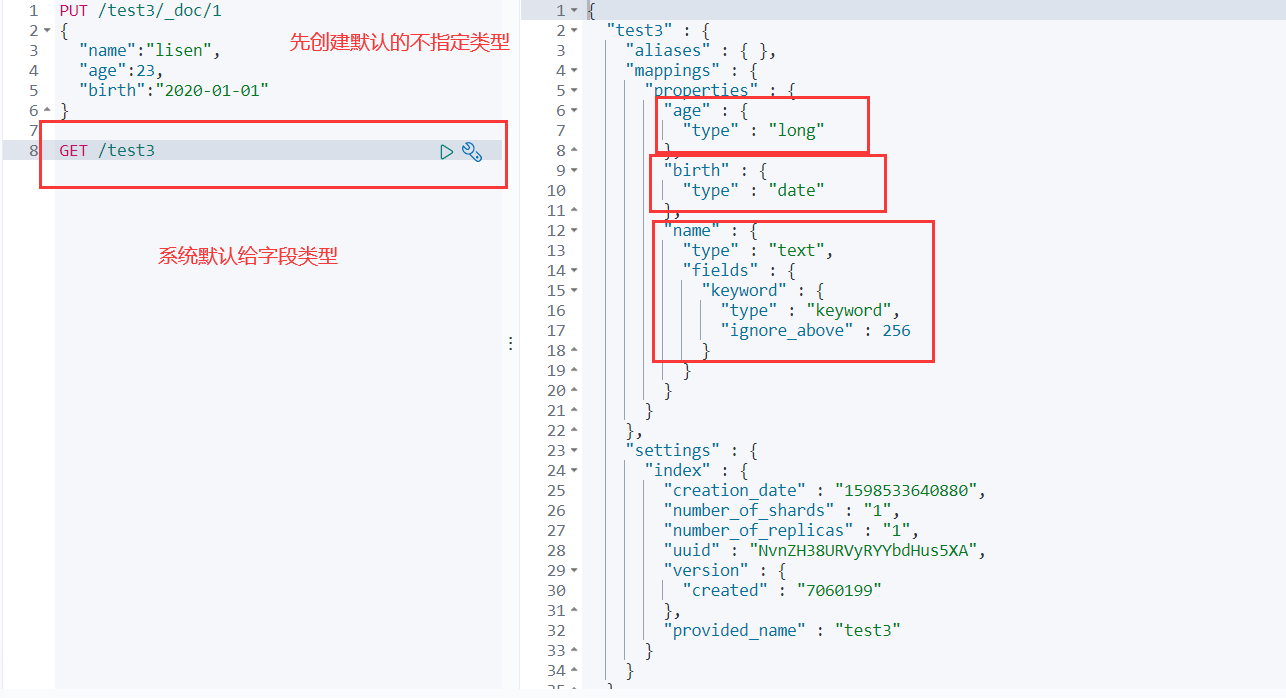Click the "type" : "date" response line
Viewport: 1286px width, 698px height.
tap(754, 191)
